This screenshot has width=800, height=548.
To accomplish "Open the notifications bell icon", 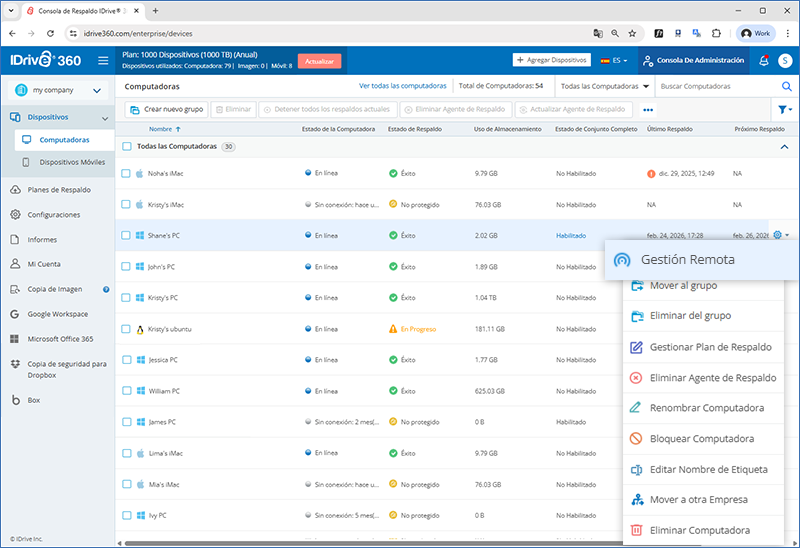I will [x=764, y=60].
